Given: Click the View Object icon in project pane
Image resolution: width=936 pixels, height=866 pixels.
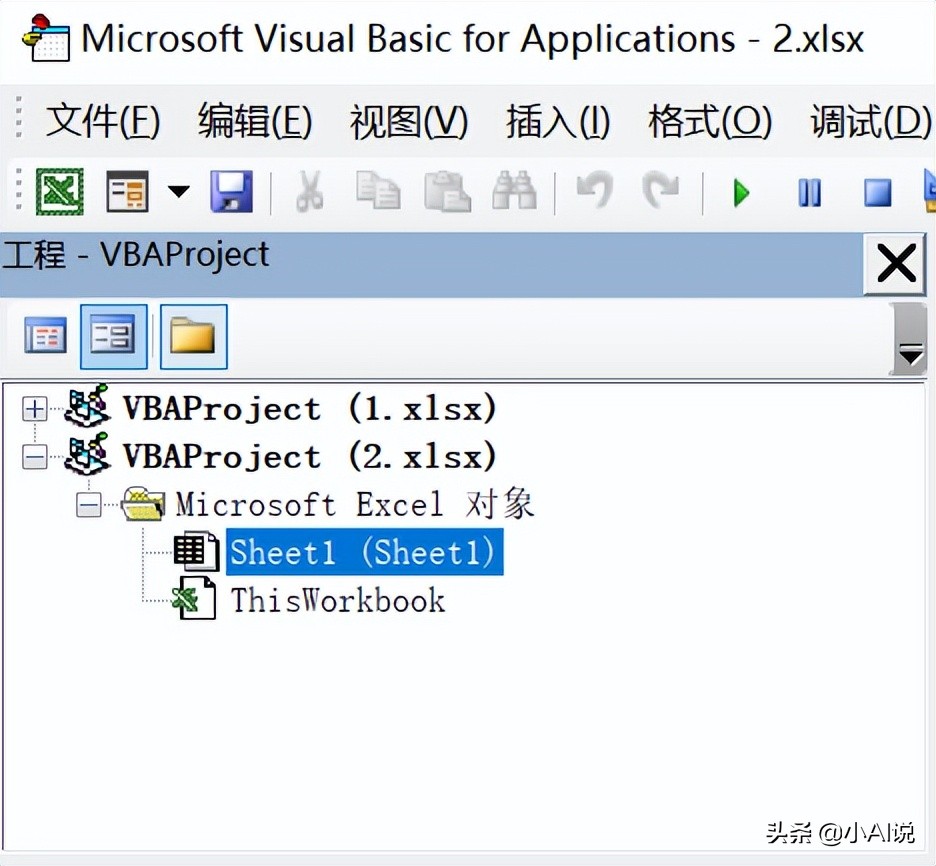Looking at the screenshot, I should tap(113, 337).
